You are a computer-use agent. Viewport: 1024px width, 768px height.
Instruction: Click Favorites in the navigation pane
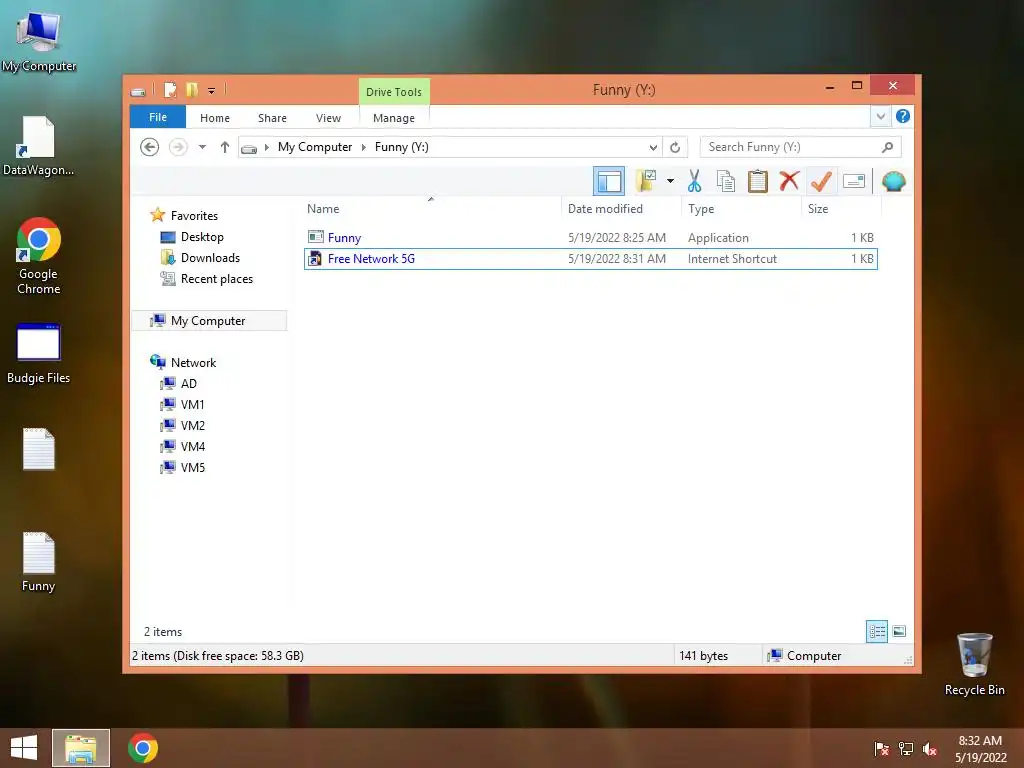(194, 216)
